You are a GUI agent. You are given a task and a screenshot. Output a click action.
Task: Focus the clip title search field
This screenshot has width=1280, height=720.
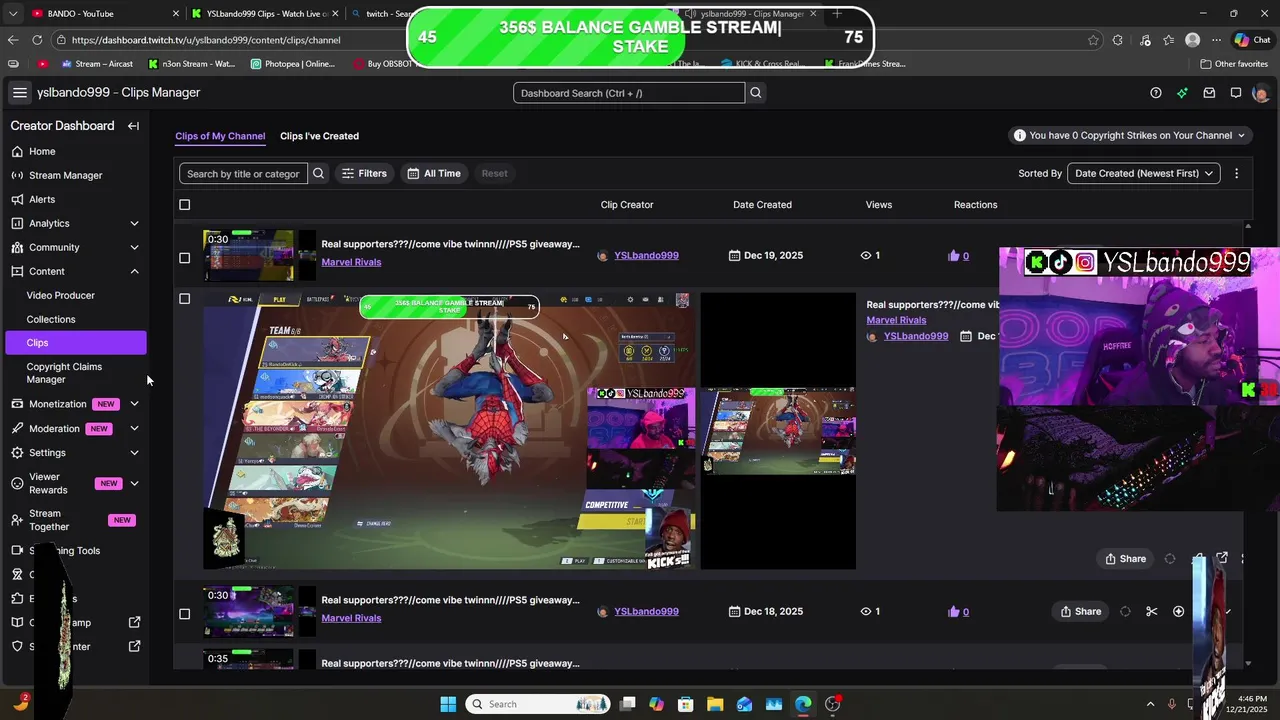pyautogui.click(x=243, y=173)
